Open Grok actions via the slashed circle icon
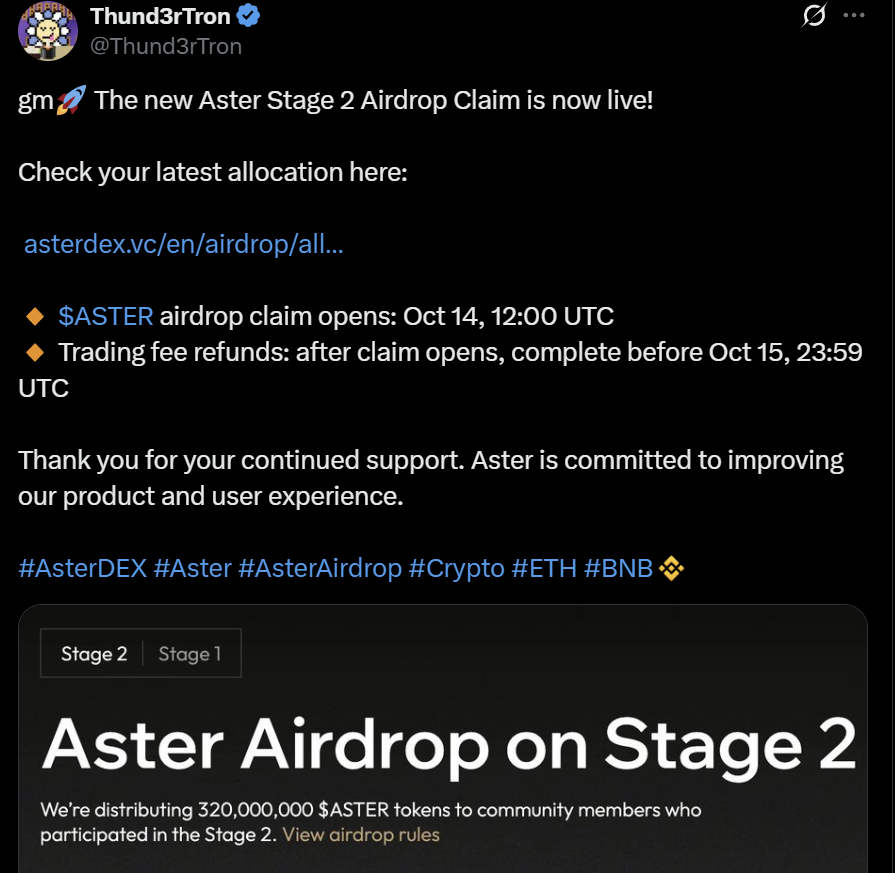This screenshot has width=895, height=873. 813,15
